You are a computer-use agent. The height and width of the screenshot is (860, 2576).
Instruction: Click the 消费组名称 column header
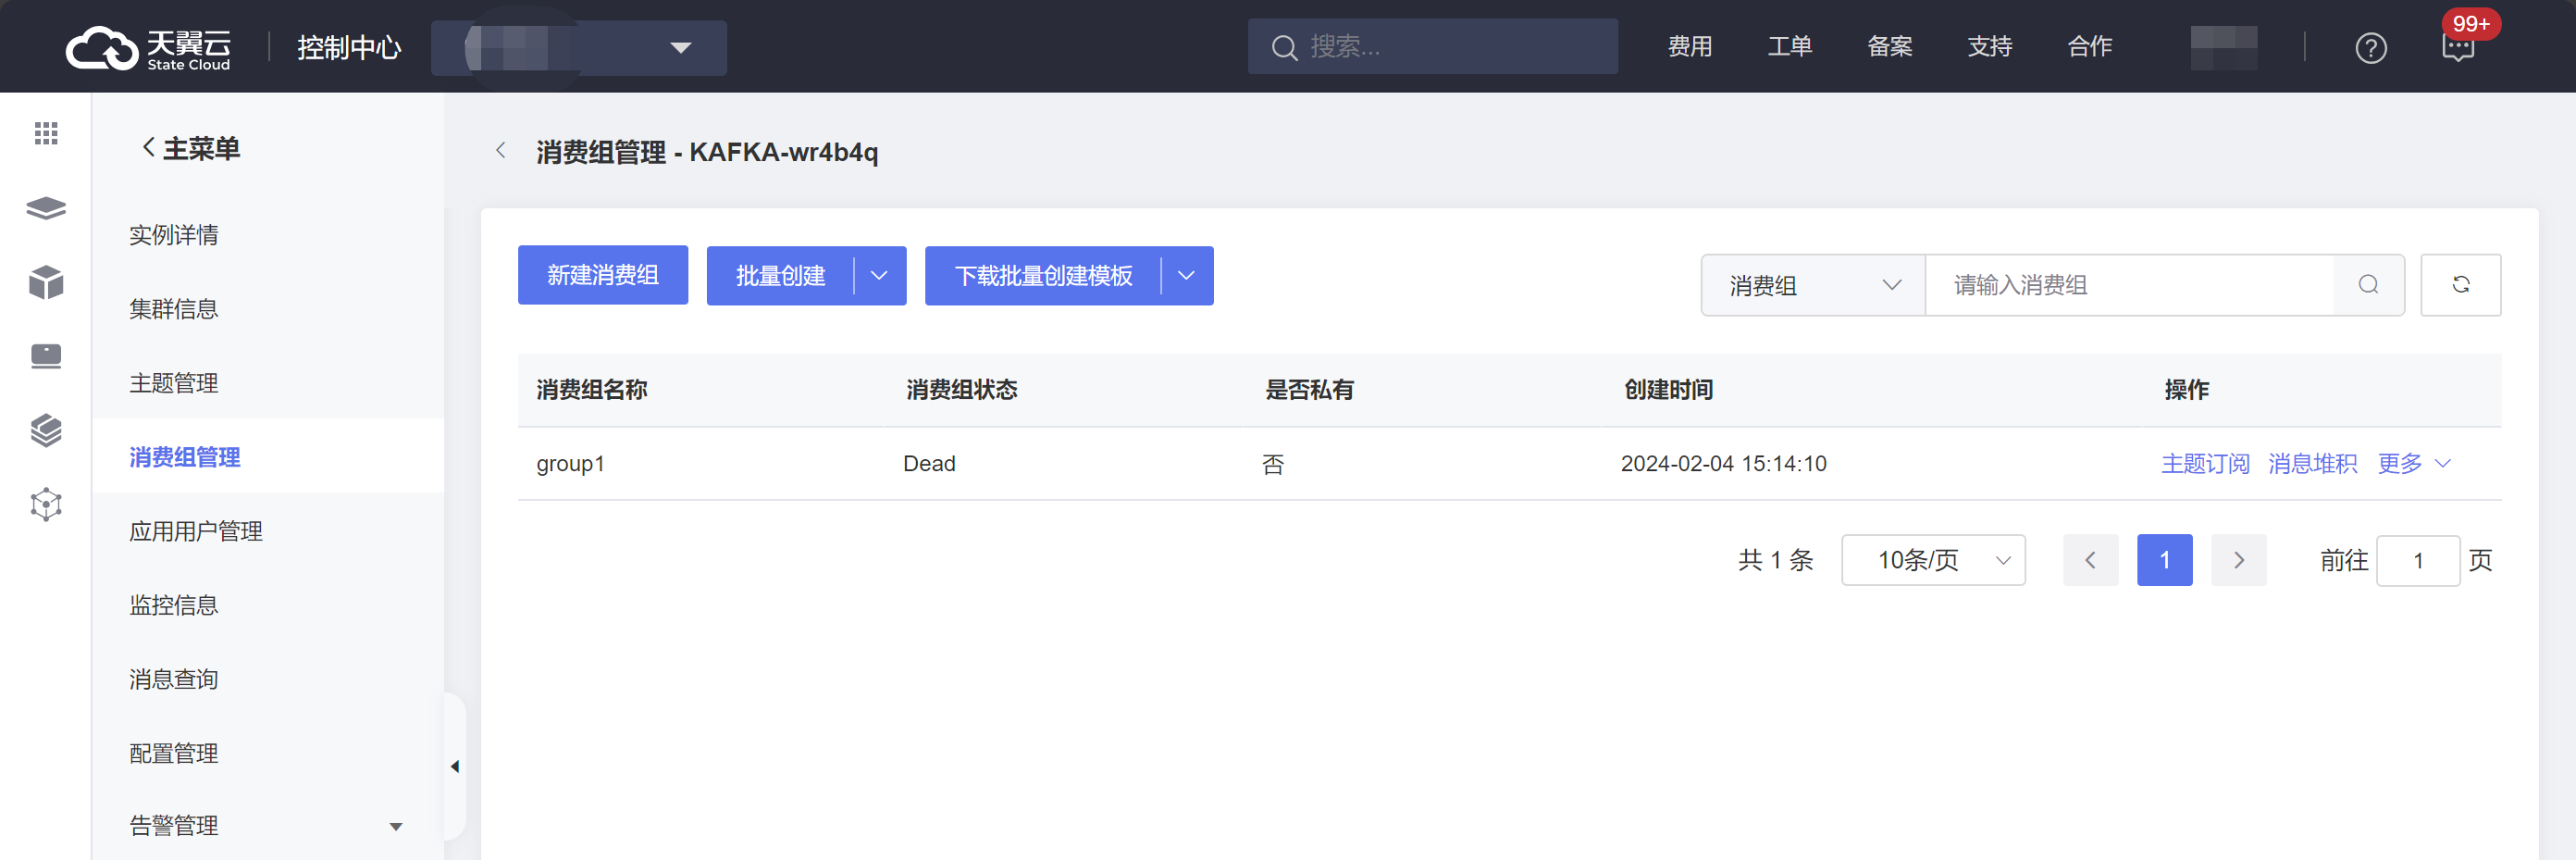[x=592, y=390]
